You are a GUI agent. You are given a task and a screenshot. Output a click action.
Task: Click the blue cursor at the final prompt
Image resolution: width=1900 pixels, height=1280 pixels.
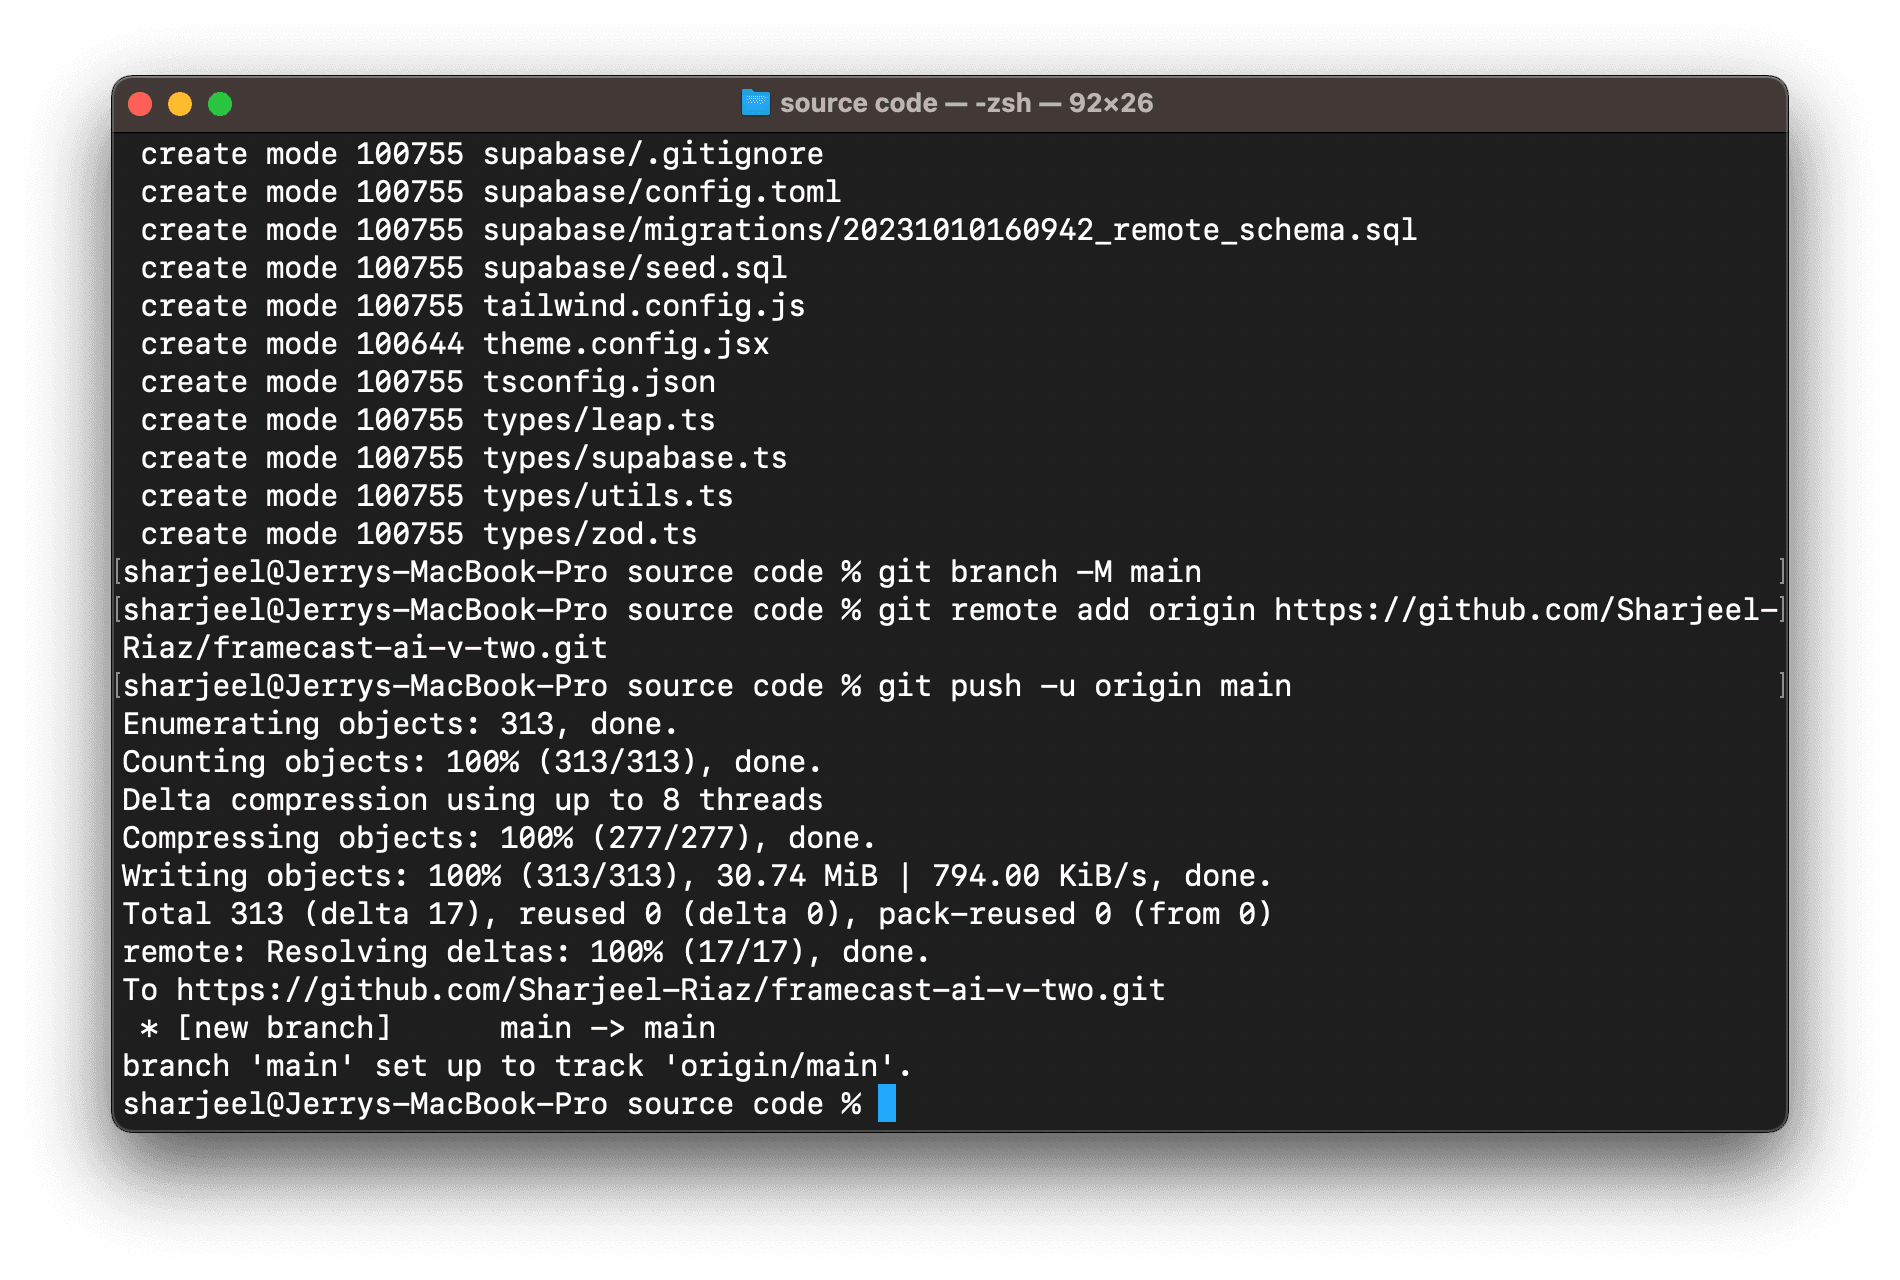pyautogui.click(x=887, y=1104)
